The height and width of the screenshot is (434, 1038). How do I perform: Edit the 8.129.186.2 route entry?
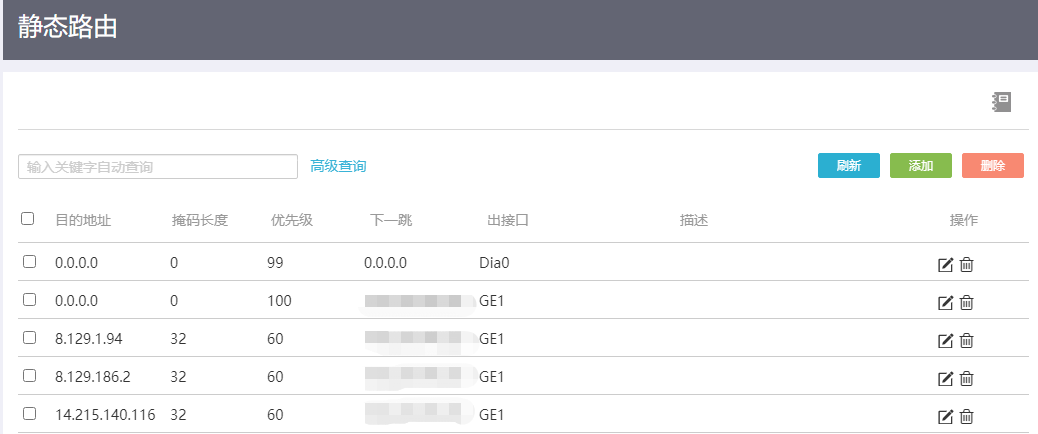[x=945, y=378]
